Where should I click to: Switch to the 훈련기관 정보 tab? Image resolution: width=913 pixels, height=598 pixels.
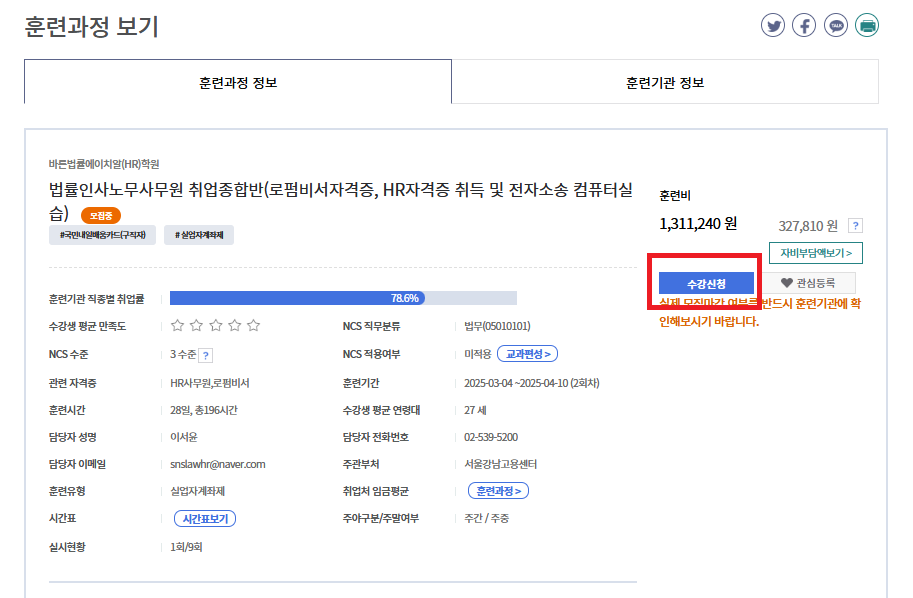665,82
